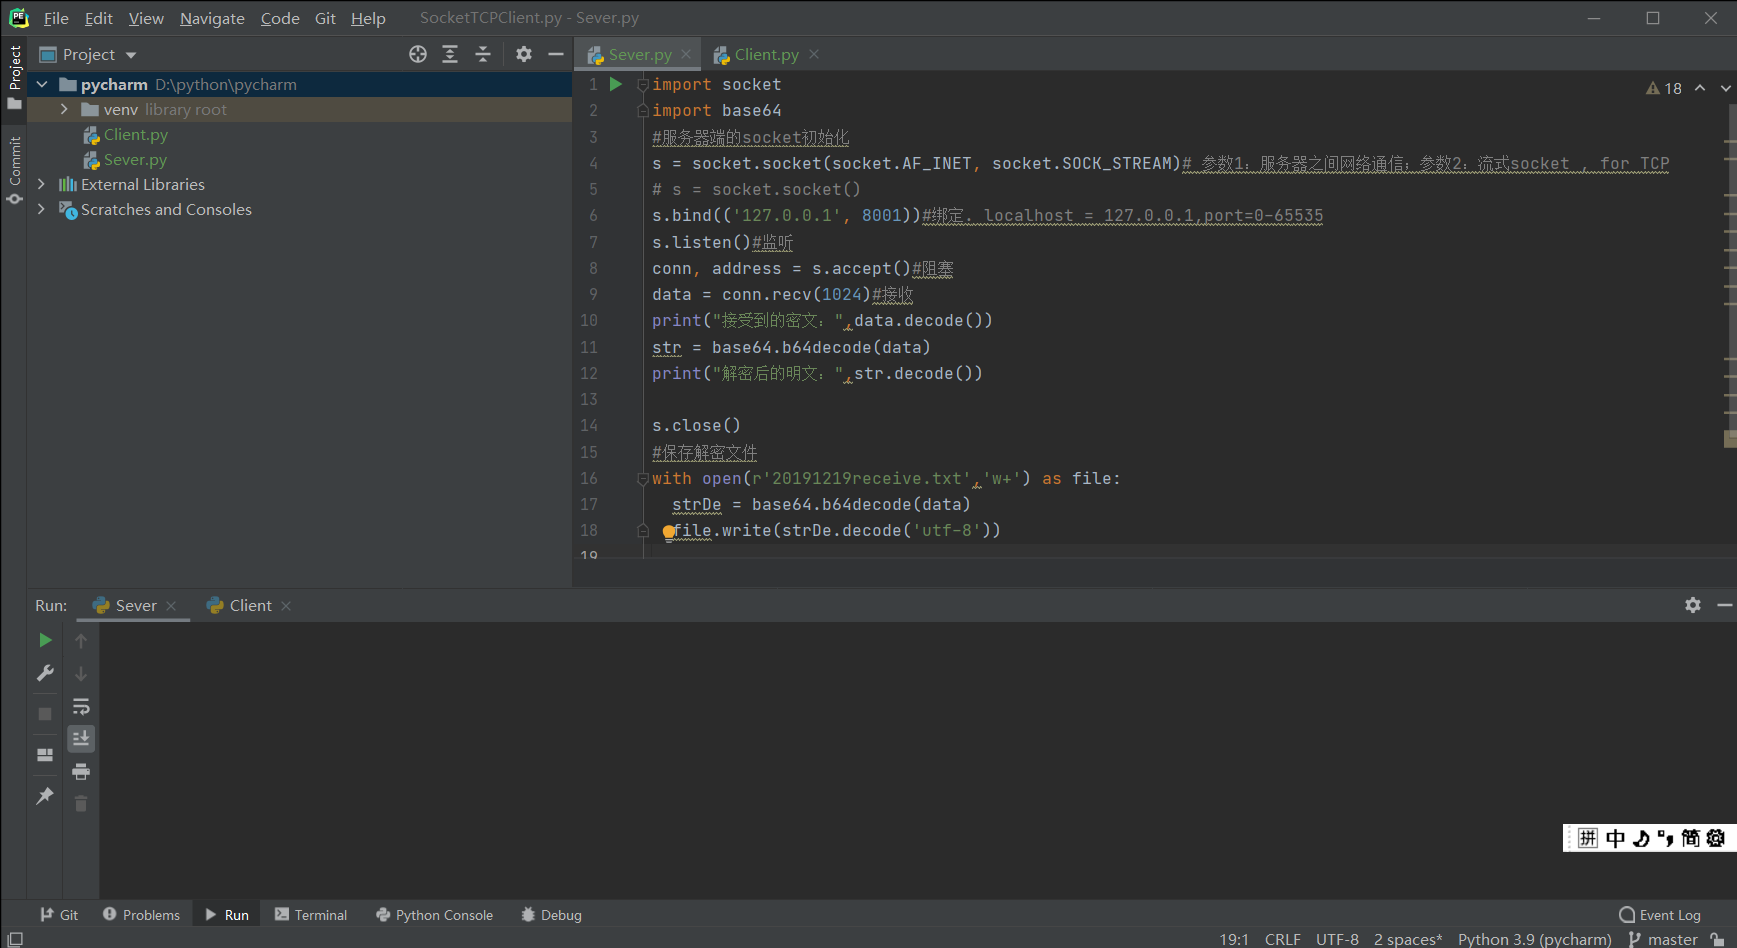Click the up stack trace arrow

[x=81, y=640]
